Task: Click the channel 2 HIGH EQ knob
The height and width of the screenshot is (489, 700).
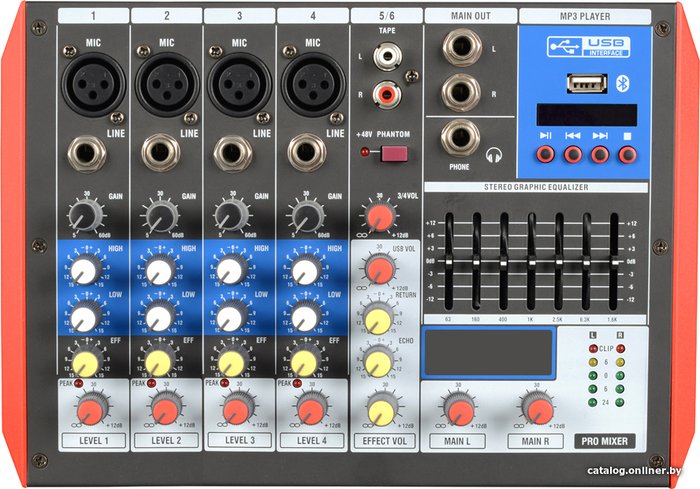Action: pos(159,270)
